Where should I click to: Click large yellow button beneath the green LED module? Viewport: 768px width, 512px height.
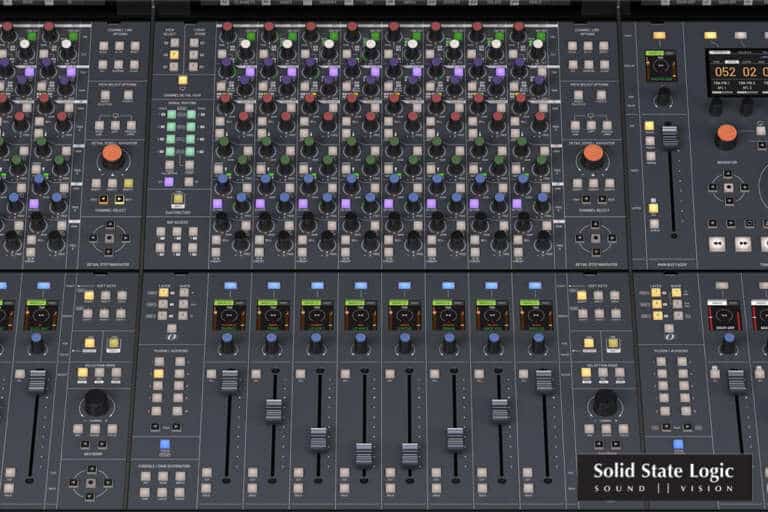click(x=177, y=199)
